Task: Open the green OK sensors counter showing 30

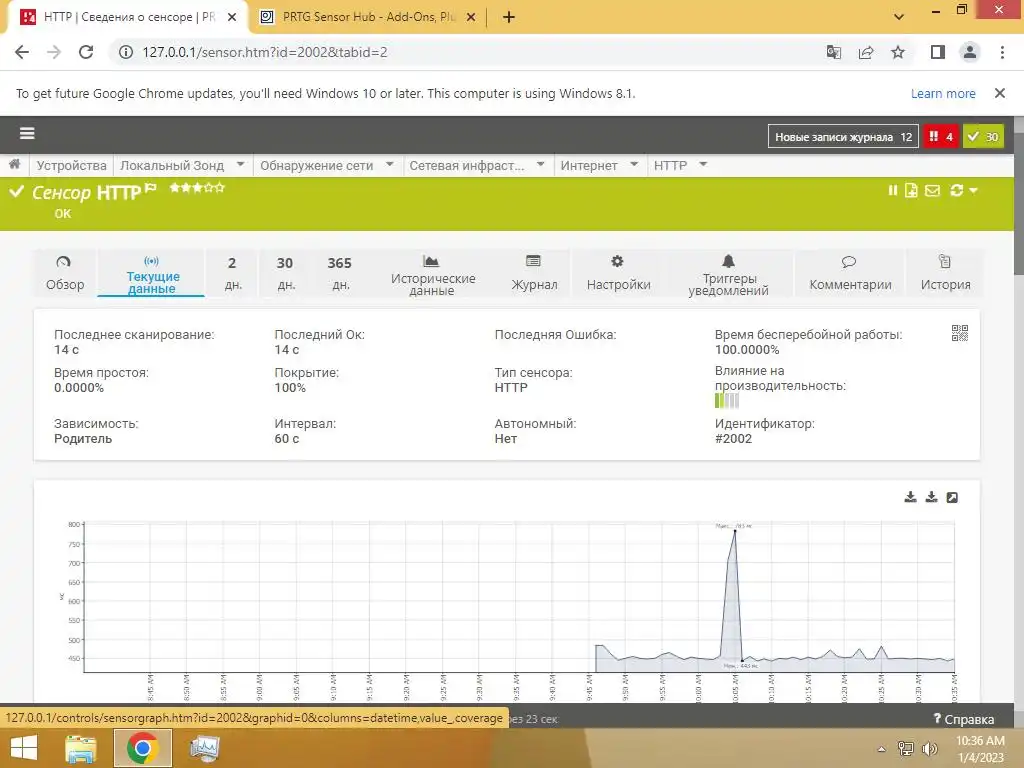Action: click(x=983, y=136)
